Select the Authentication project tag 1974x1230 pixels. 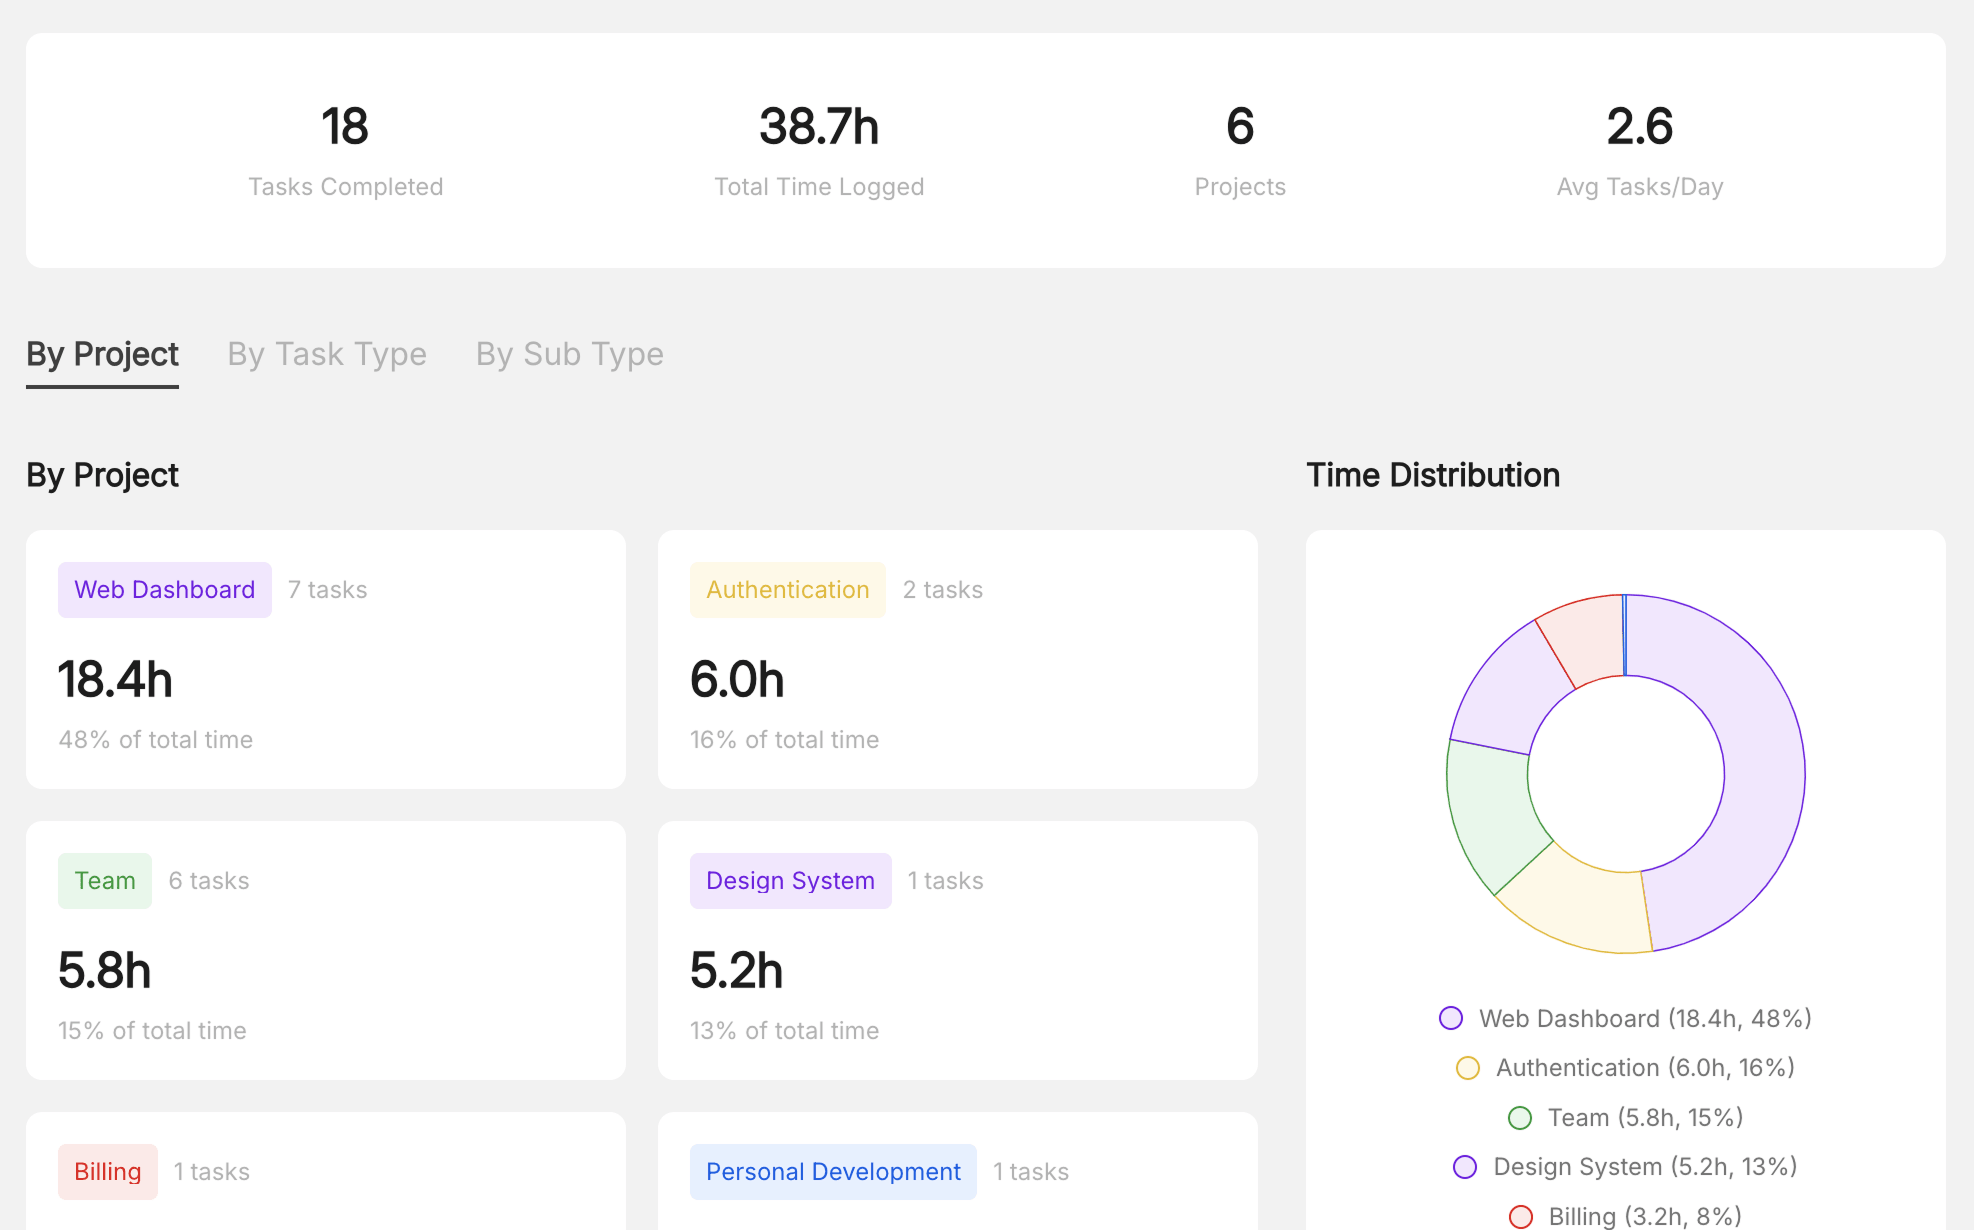click(787, 589)
